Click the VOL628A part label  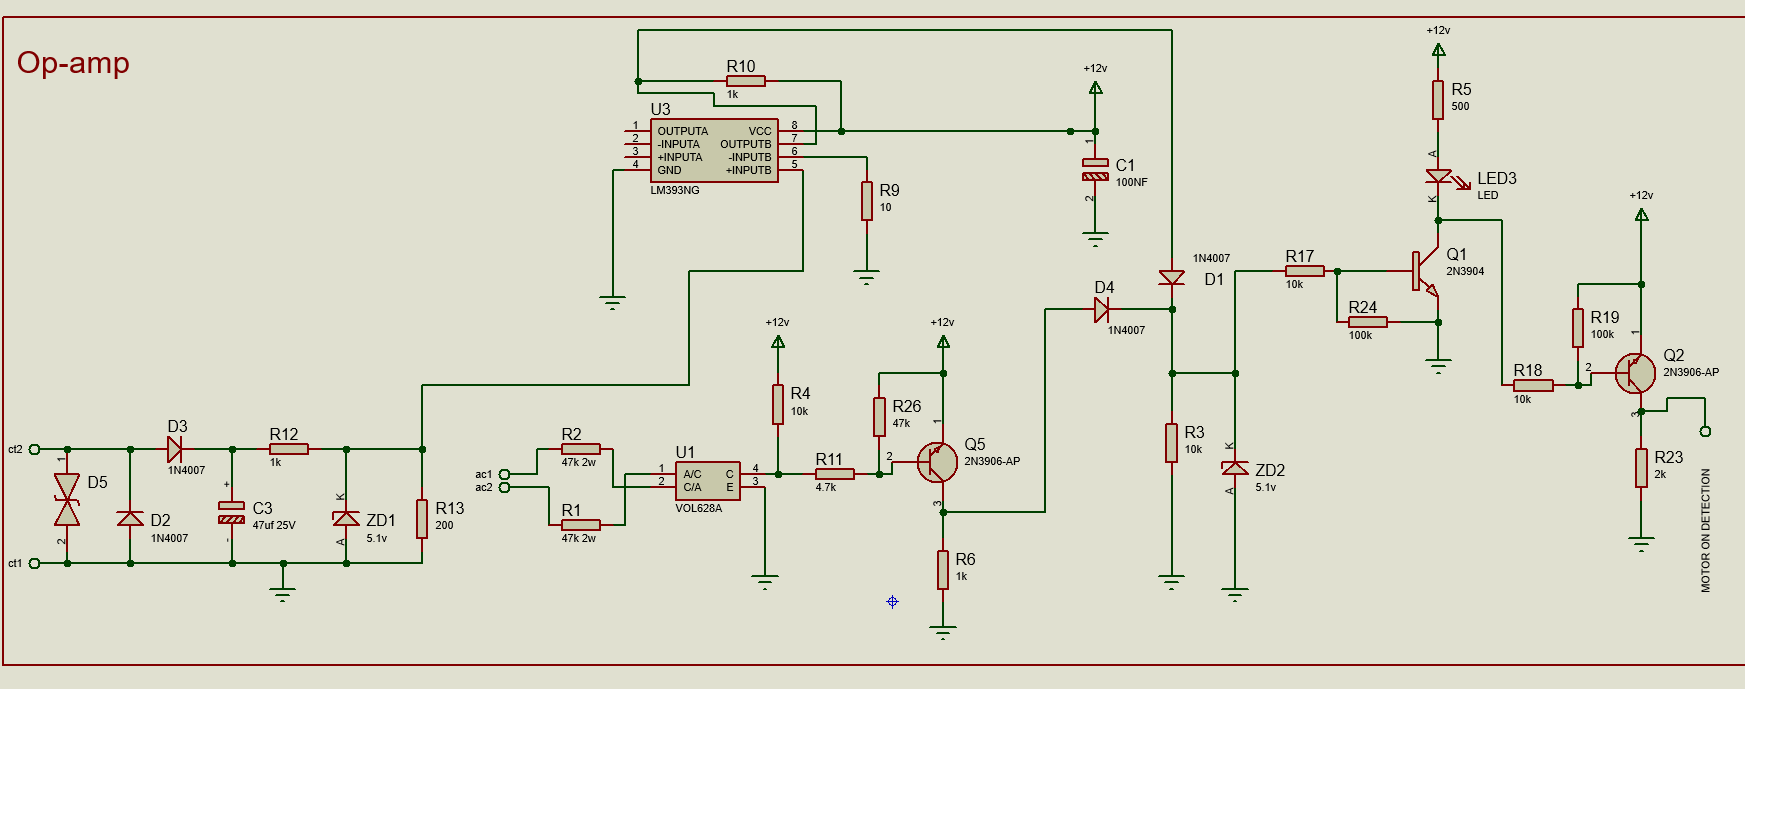(698, 508)
